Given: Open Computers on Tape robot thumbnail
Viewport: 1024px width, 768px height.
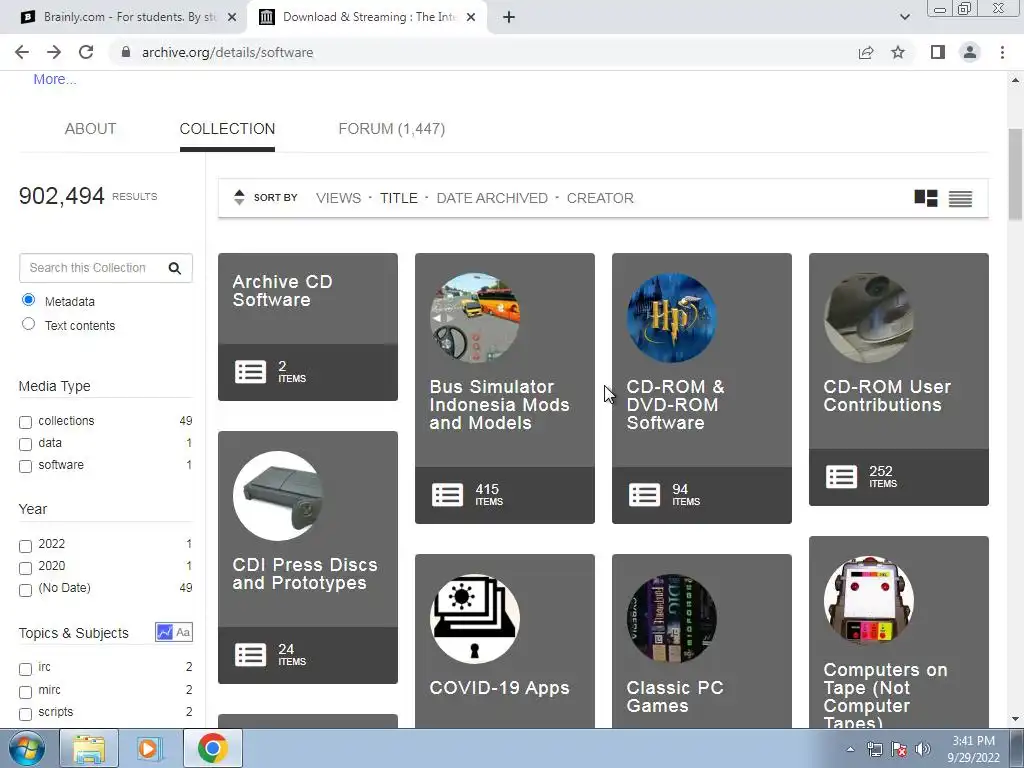Looking at the screenshot, I should pos(869,601).
